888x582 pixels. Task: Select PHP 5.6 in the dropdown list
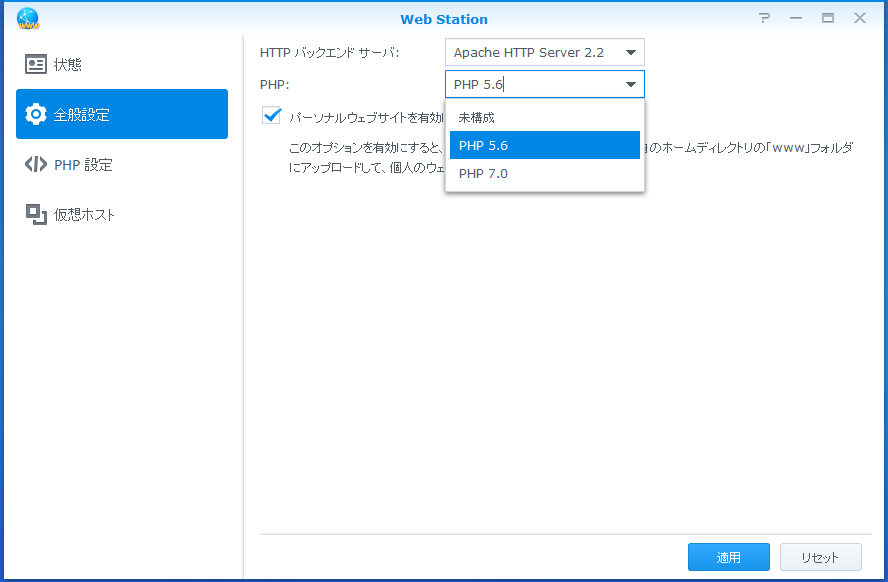pyautogui.click(x=545, y=146)
